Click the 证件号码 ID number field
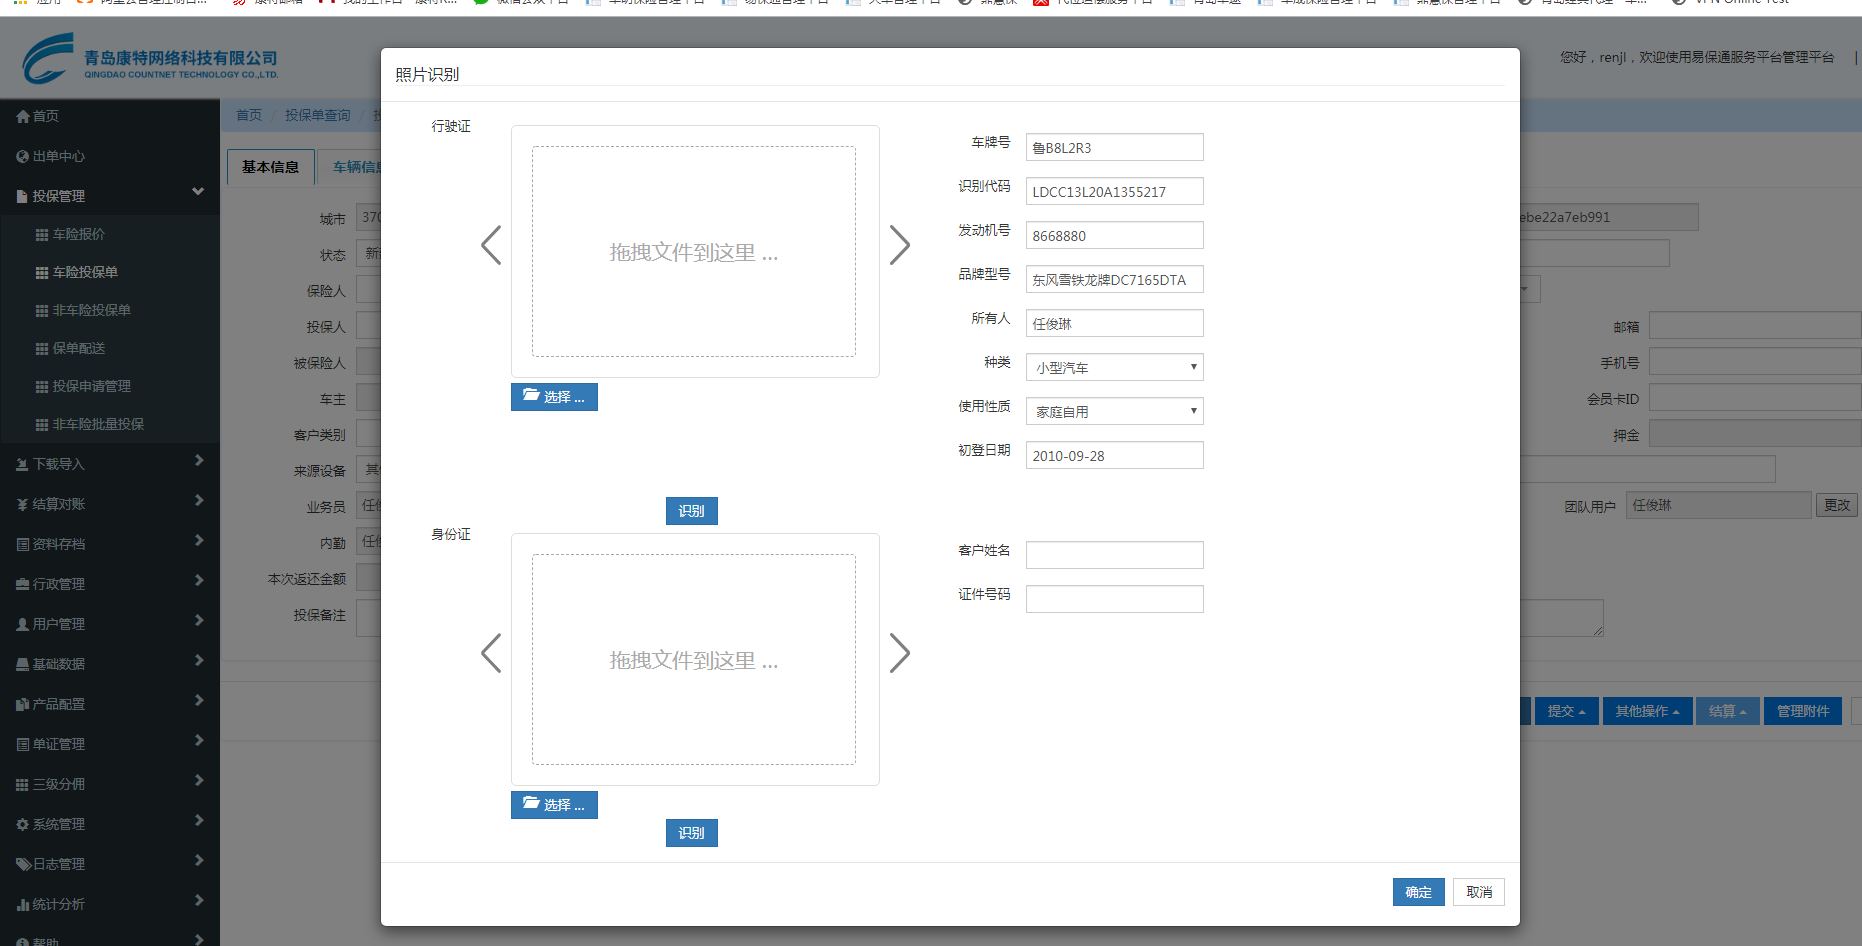1862x946 pixels. pos(1115,599)
